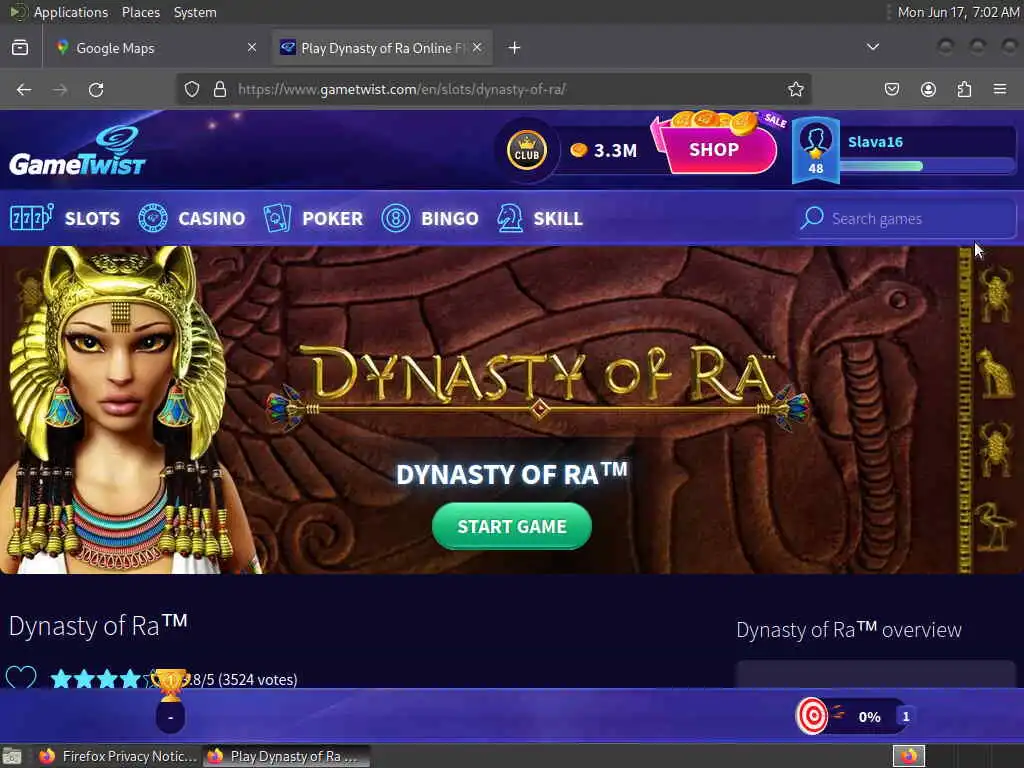Screen dimensions: 1024x768
Task: Click the site security padlock icon
Action: point(220,89)
